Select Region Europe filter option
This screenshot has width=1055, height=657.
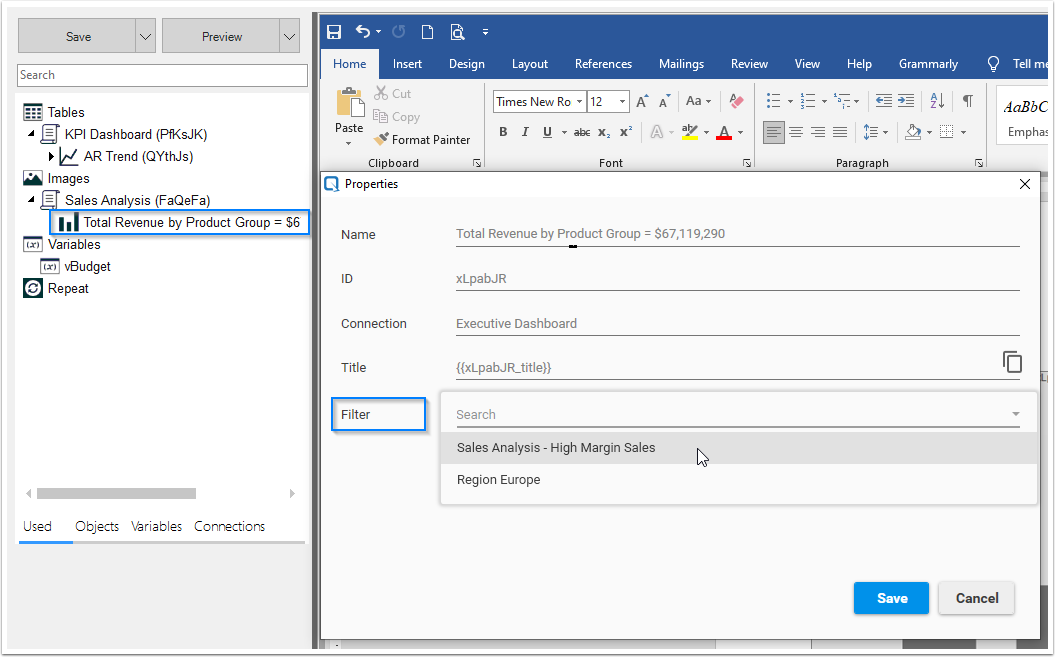click(498, 480)
